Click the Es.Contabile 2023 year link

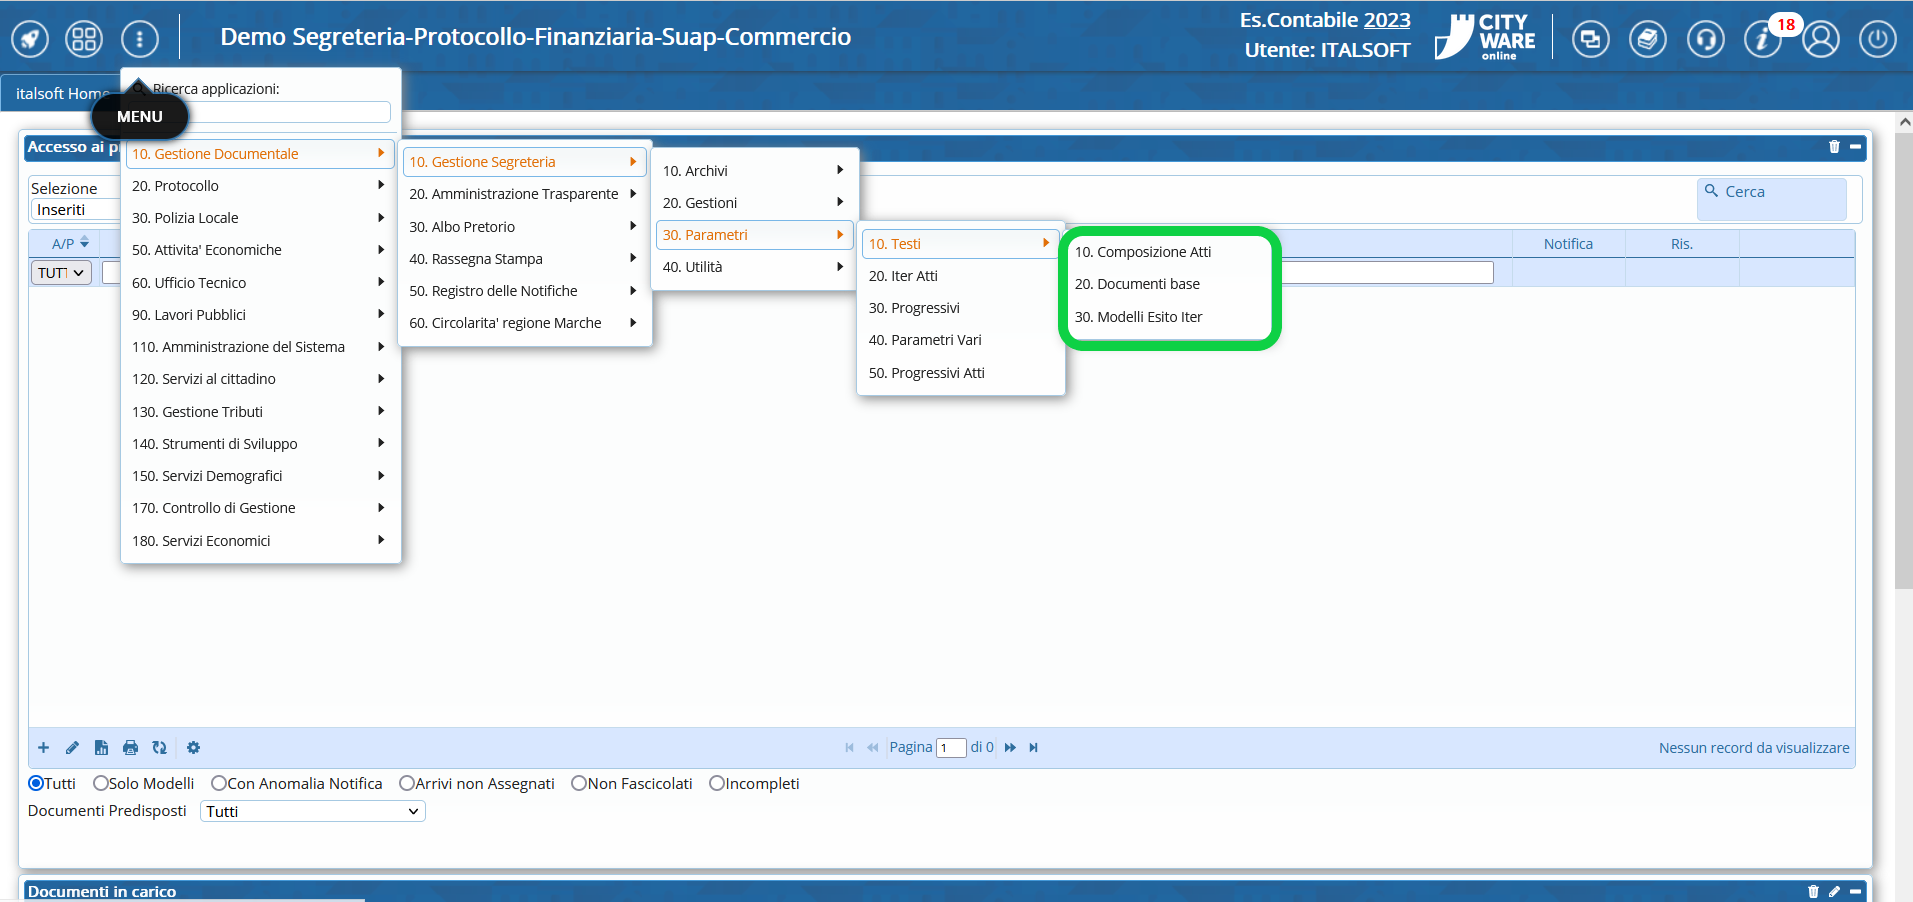(1386, 20)
